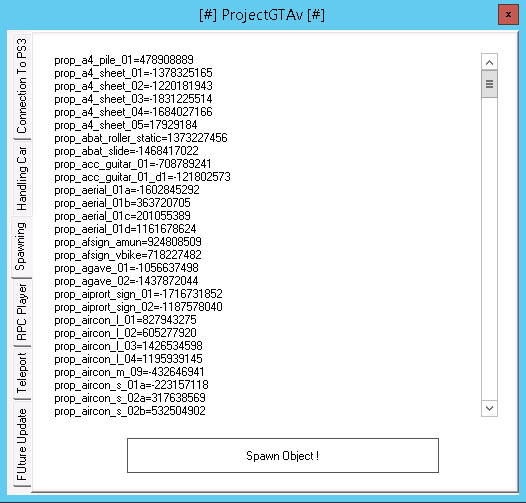Viewport: 526px width, 503px height.
Task: Click the object list scrollbar thumb
Action: coord(489,84)
